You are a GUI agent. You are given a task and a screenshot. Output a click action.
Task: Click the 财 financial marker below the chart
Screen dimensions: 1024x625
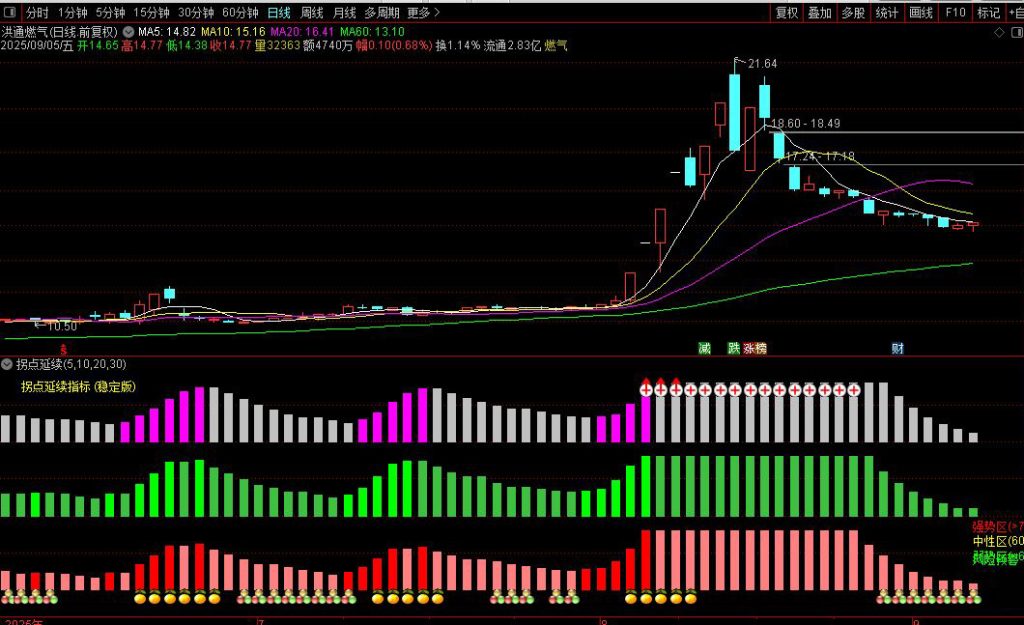coord(897,349)
